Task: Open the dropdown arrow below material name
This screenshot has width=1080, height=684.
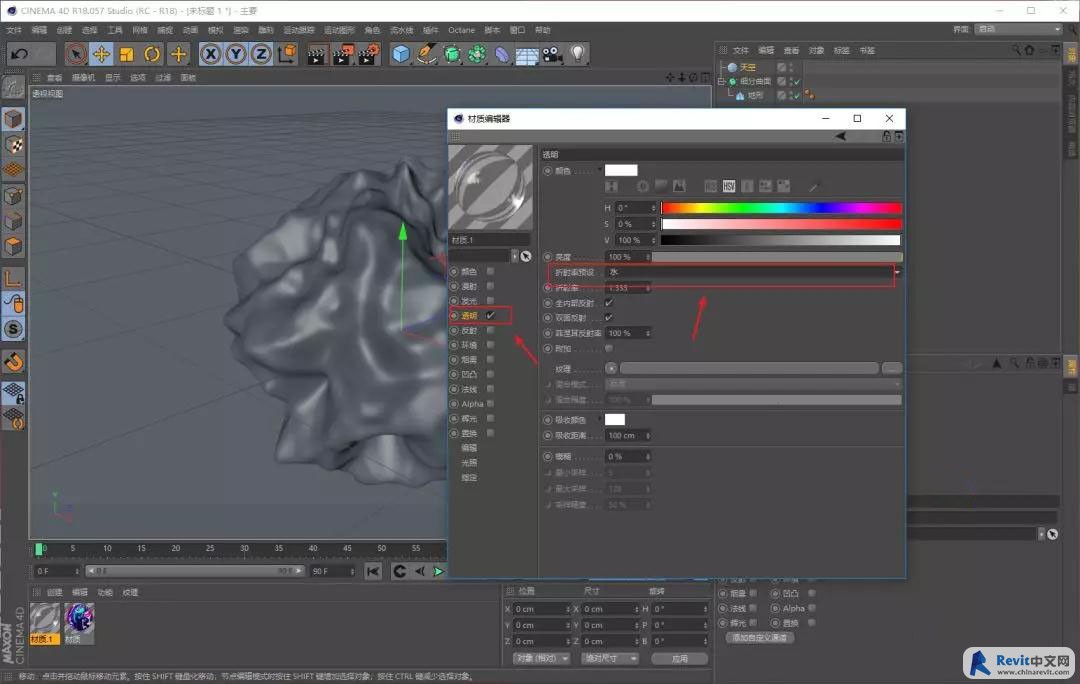Action: pos(515,256)
